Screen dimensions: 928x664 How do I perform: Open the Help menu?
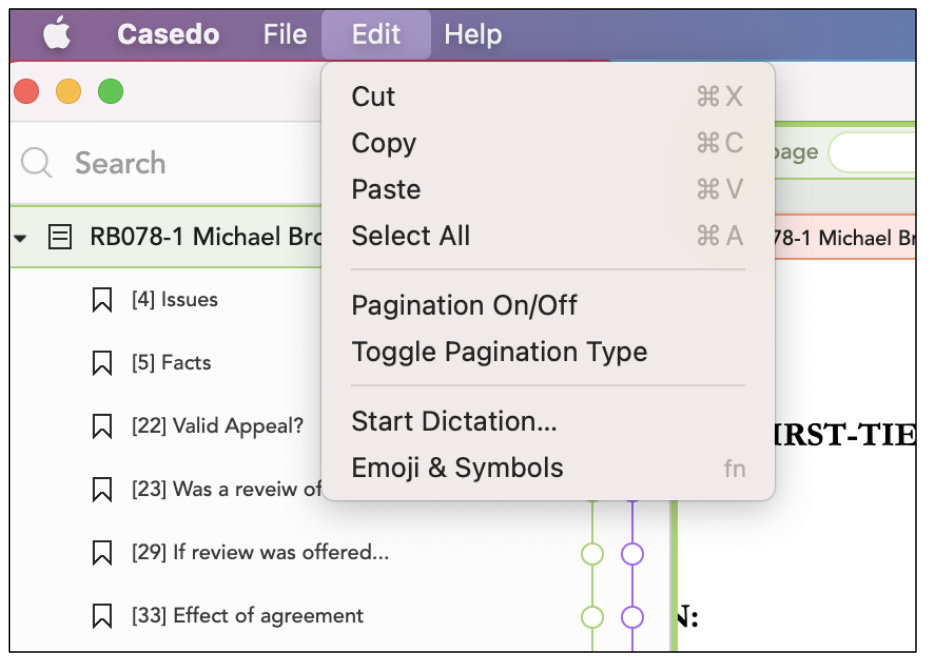[473, 34]
